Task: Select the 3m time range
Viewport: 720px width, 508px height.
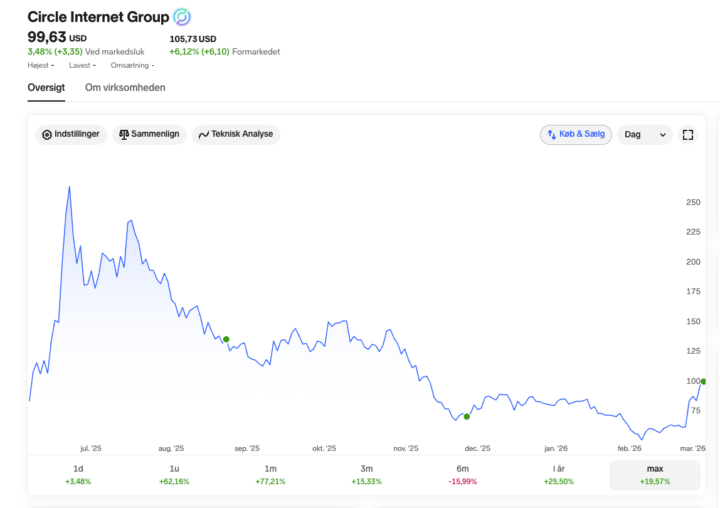Action: tap(366, 474)
